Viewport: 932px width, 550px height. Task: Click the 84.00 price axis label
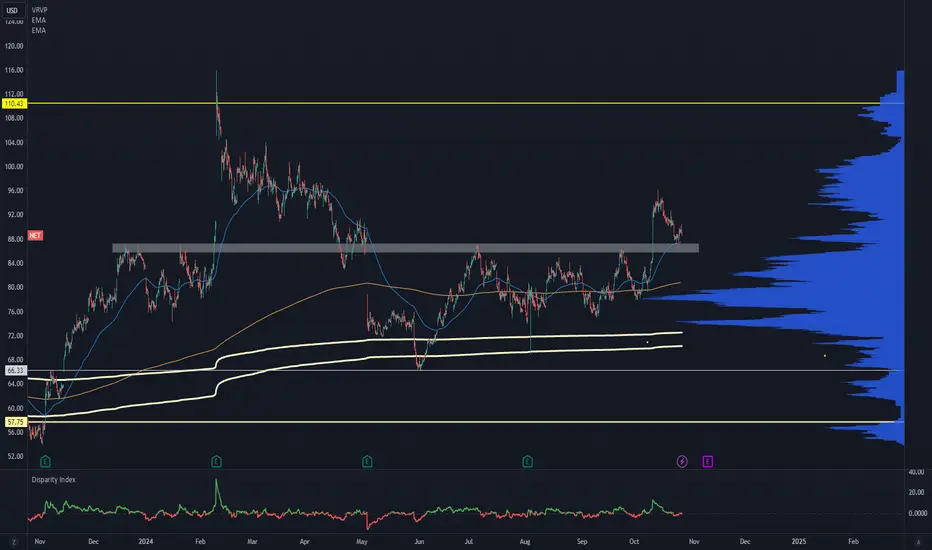pyautogui.click(x=14, y=263)
